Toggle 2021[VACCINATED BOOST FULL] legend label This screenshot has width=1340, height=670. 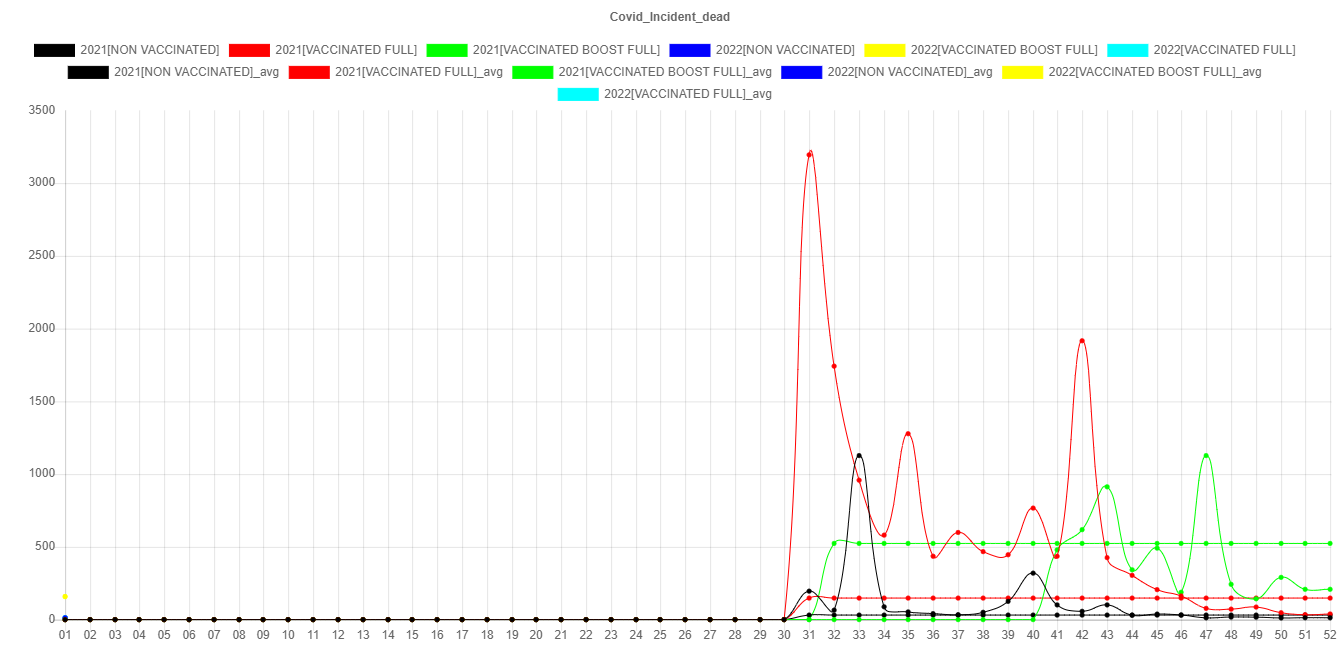566,50
